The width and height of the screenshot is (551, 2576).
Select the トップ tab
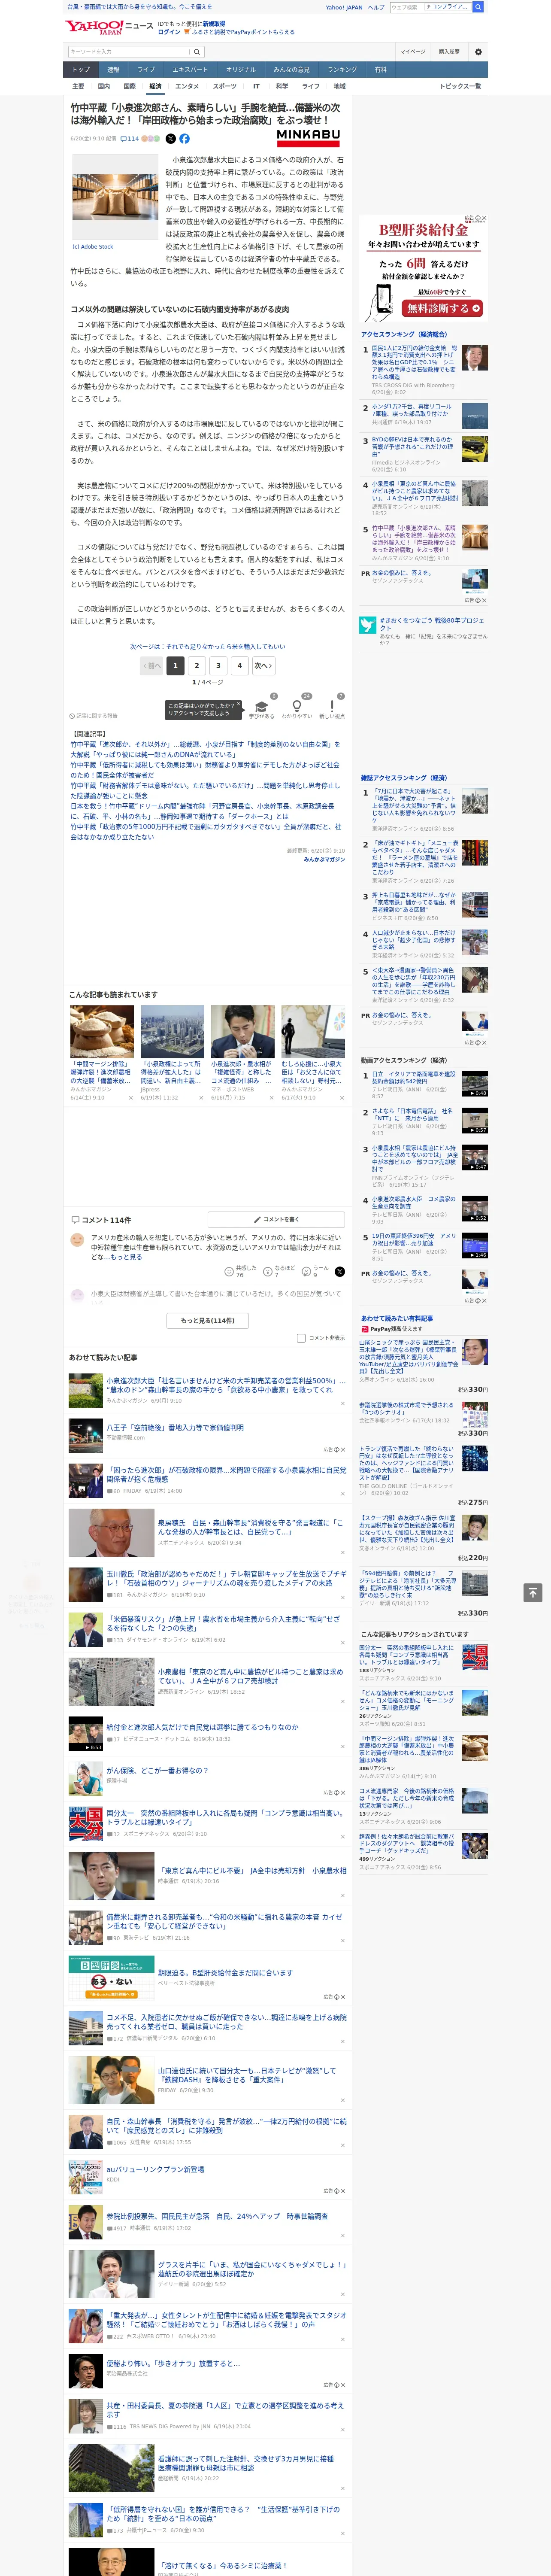[x=81, y=69]
